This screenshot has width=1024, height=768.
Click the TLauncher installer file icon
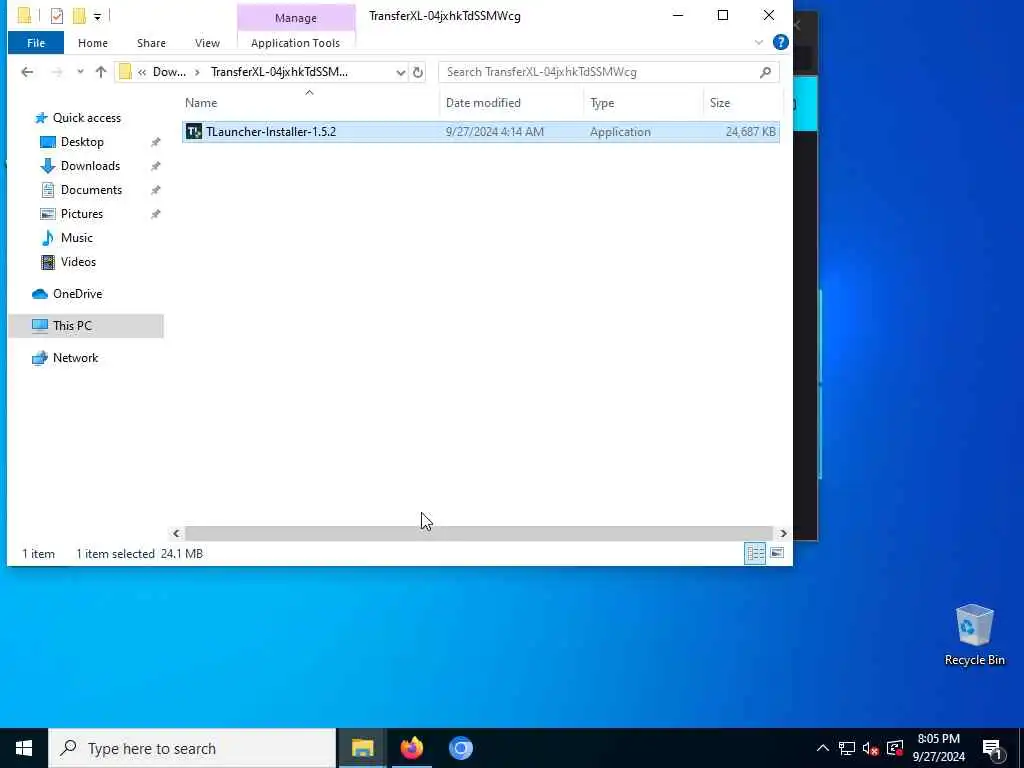pyautogui.click(x=194, y=131)
